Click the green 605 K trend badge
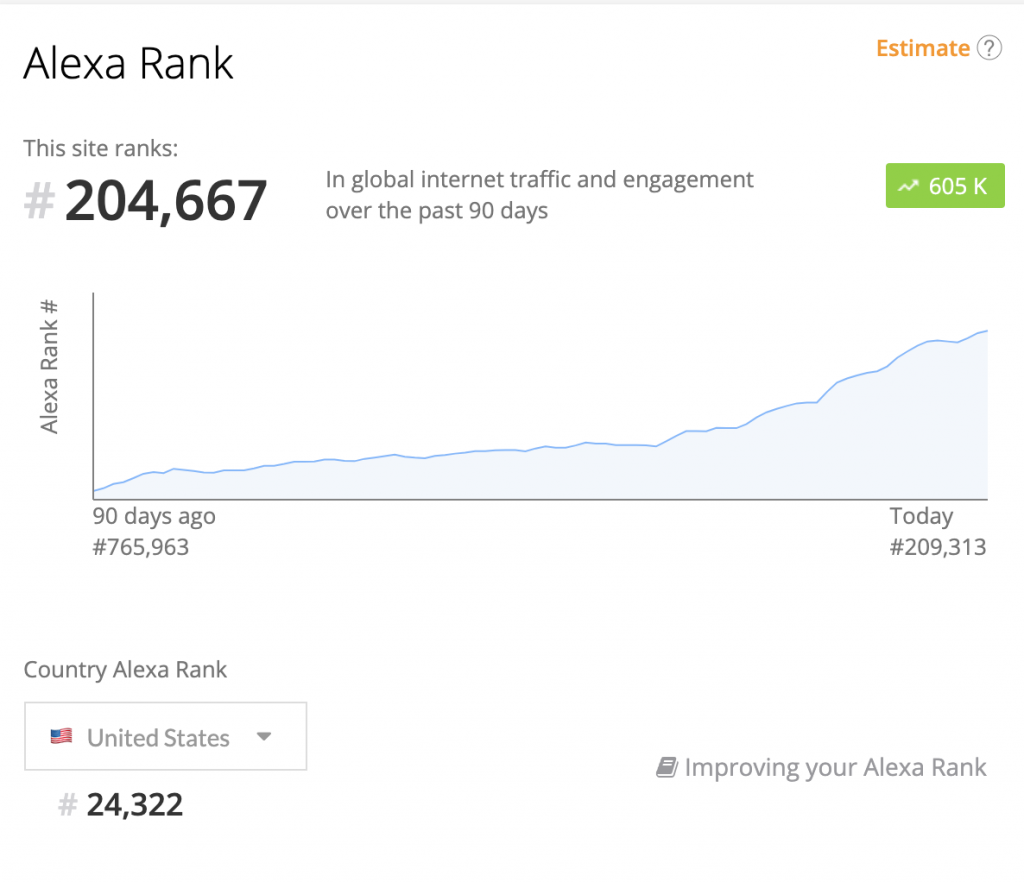Image resolution: width=1024 pixels, height=882 pixels. click(x=945, y=185)
